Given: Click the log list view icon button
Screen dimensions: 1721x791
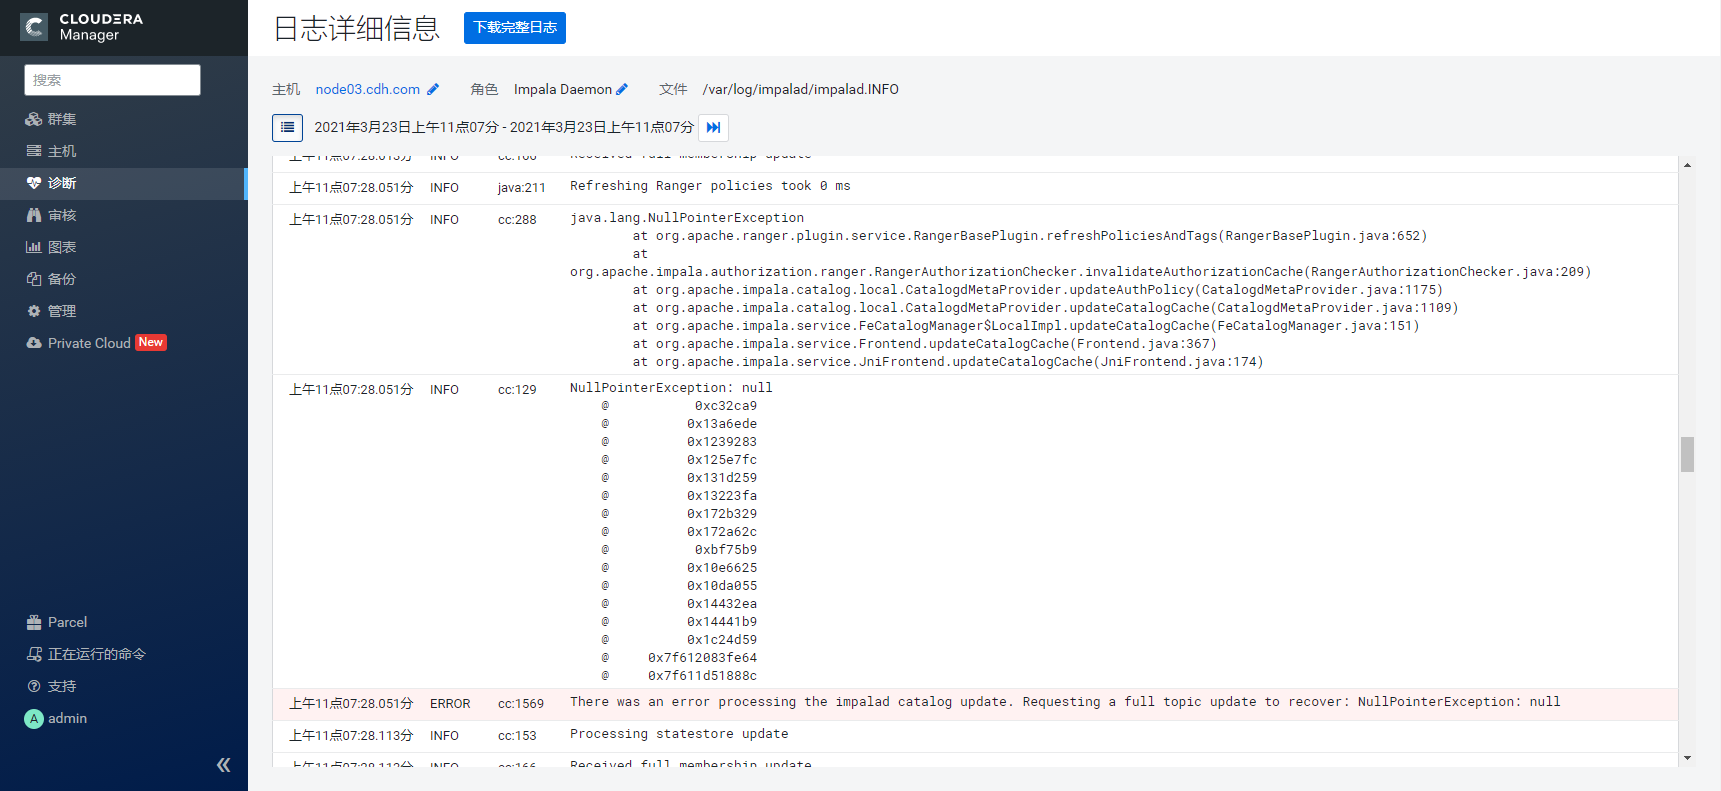Looking at the screenshot, I should (287, 127).
